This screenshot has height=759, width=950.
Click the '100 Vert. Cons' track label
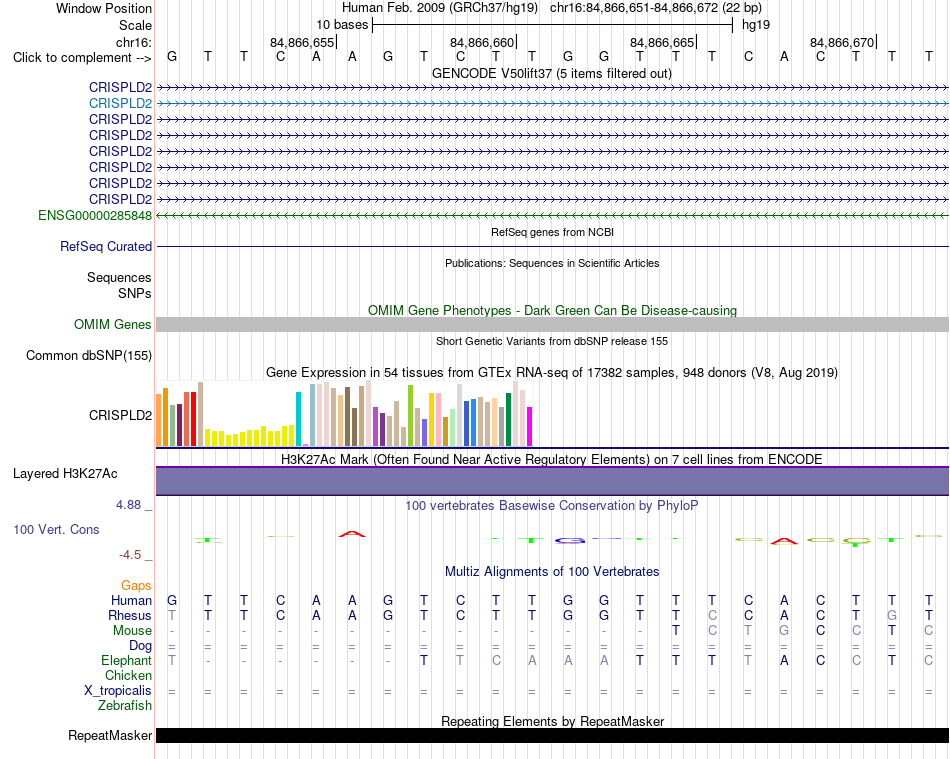tap(56, 529)
